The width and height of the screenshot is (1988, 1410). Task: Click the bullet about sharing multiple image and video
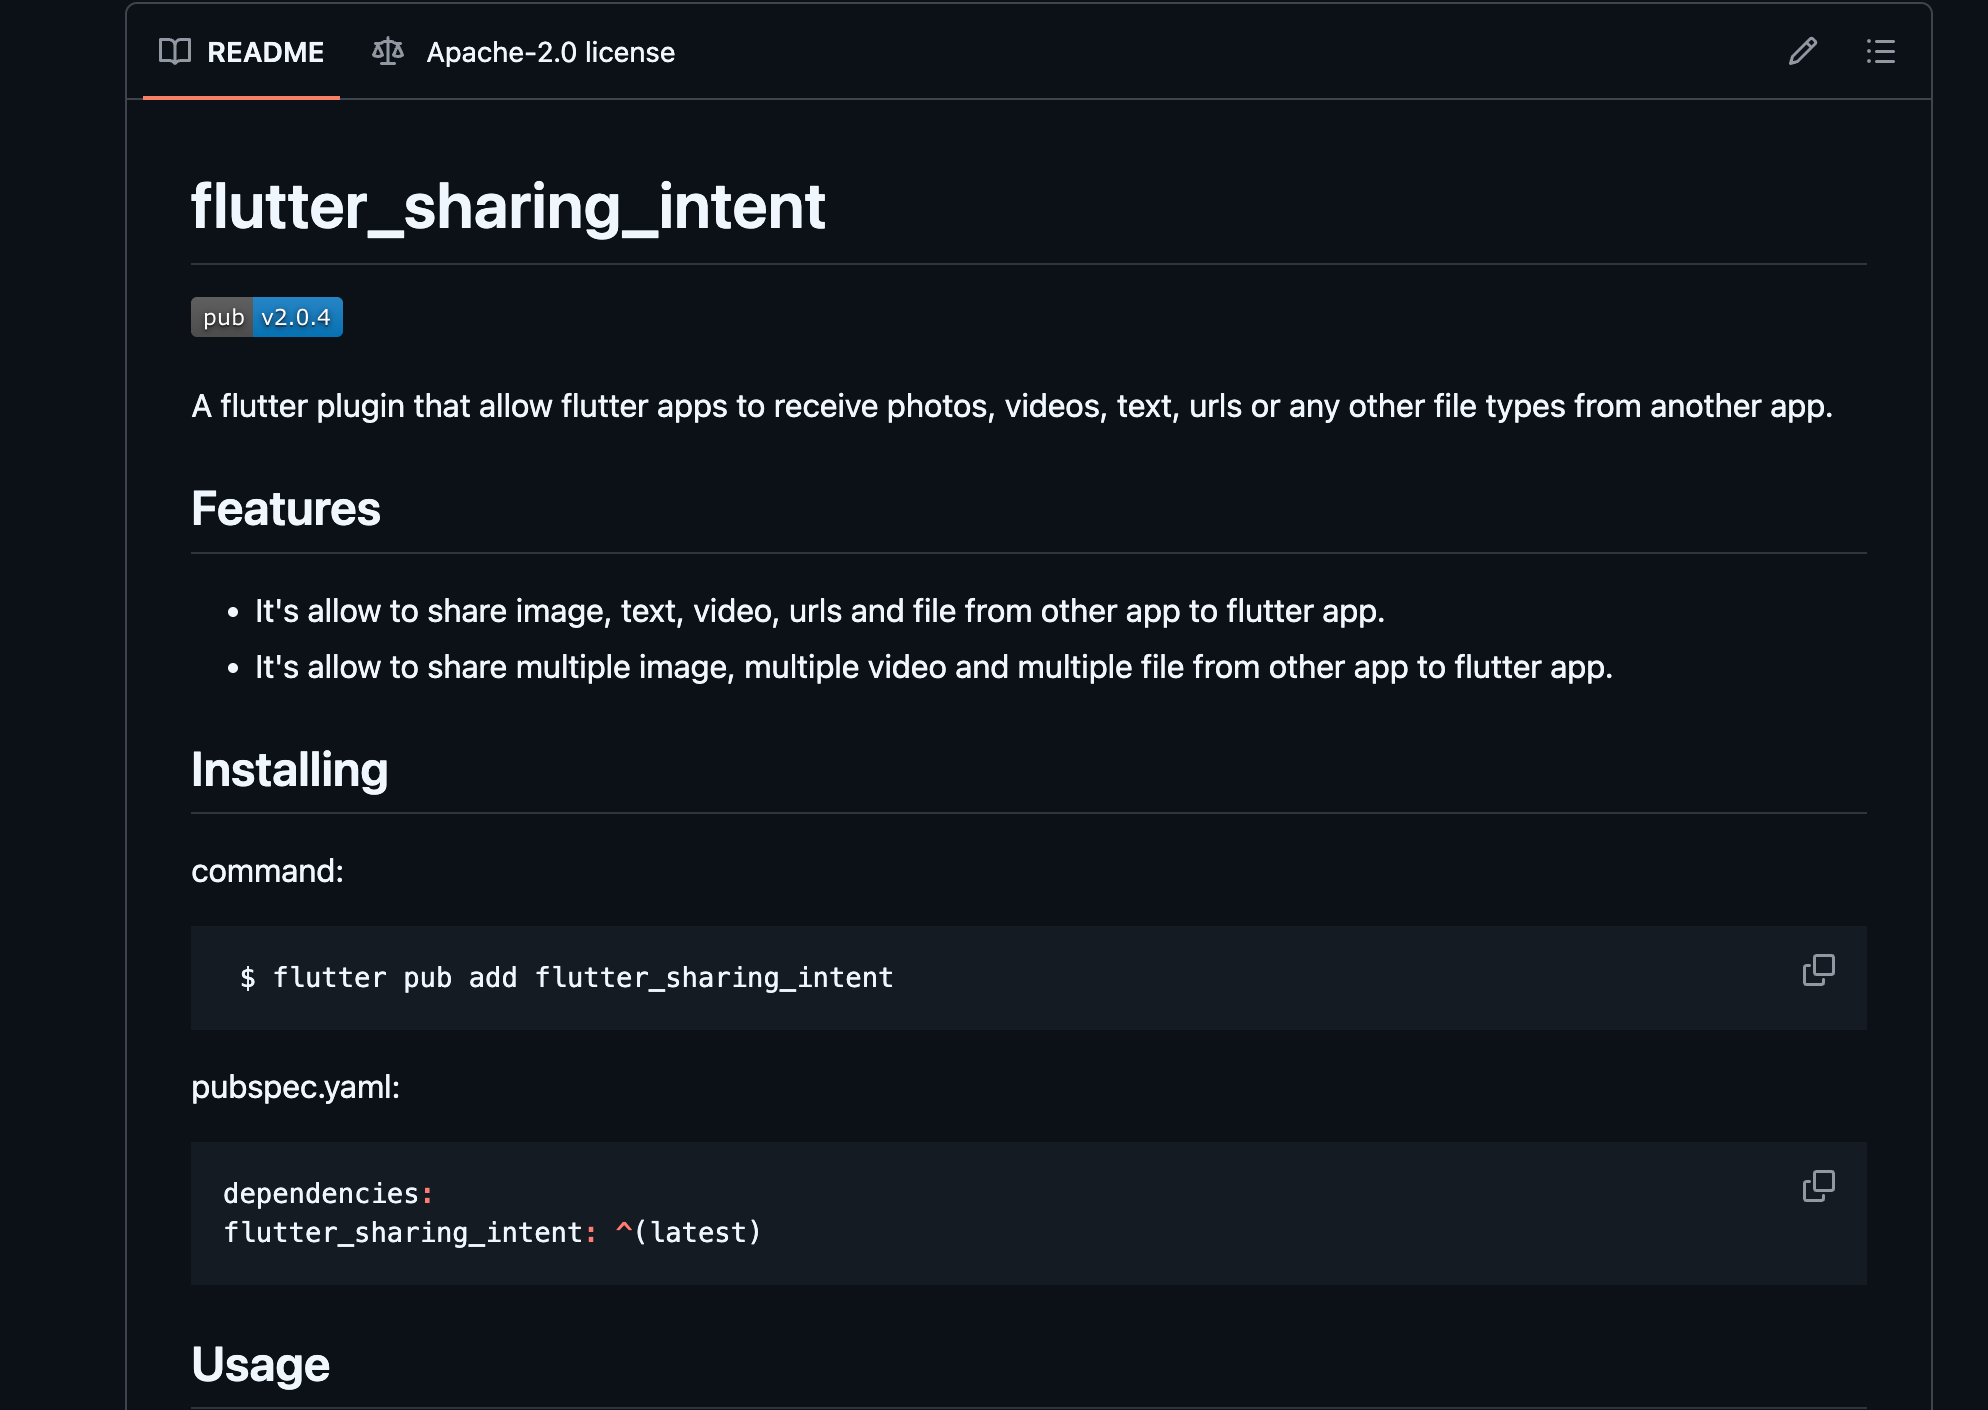[934, 667]
